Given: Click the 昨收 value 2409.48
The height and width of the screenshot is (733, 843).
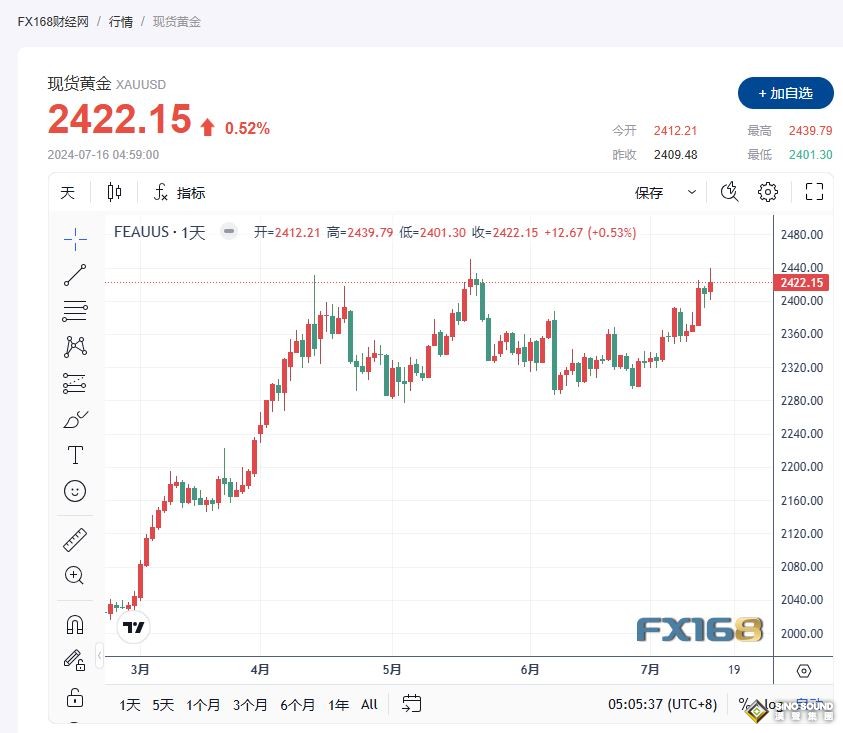Looking at the screenshot, I should coord(675,155).
